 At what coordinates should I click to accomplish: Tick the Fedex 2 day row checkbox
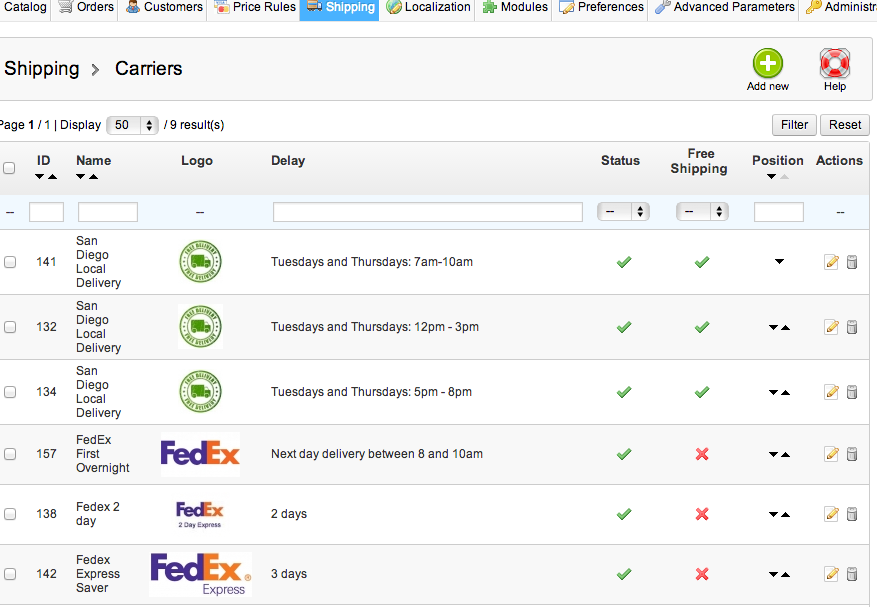pyautogui.click(x=10, y=514)
